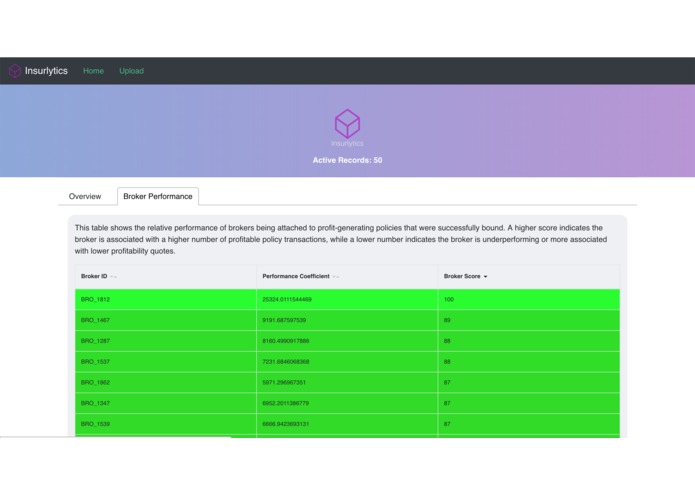Select broker cell BRO_1467
The width and height of the screenshot is (695, 494).
[166, 320]
